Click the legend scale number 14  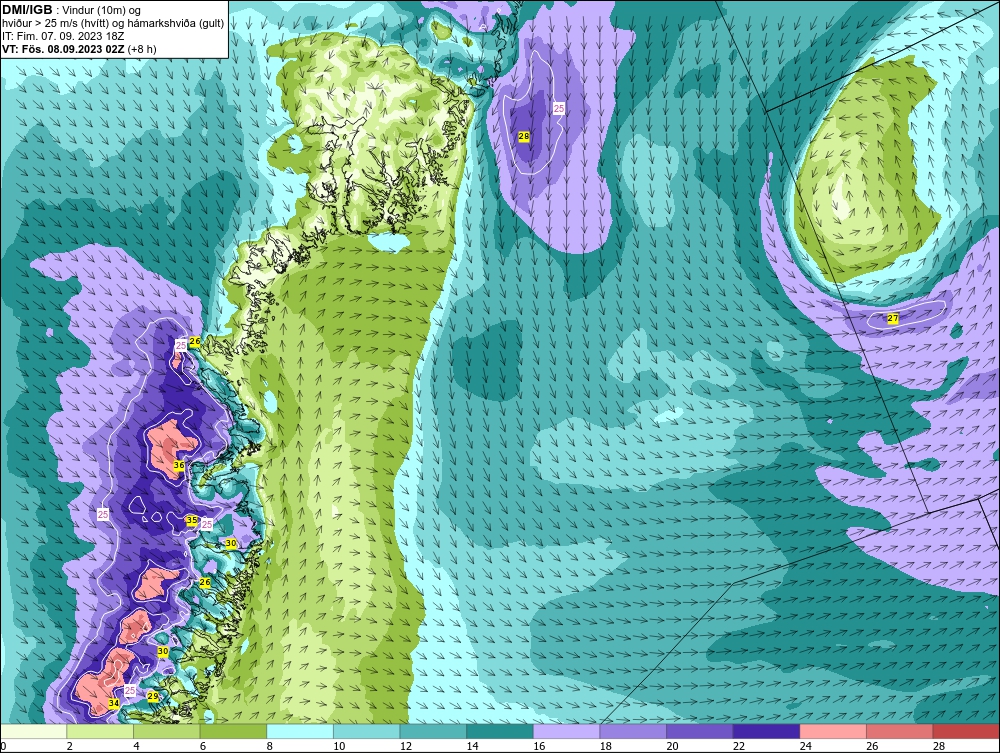[472, 746]
